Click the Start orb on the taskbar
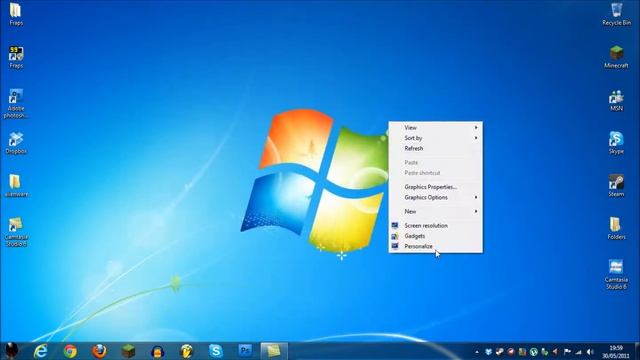Screen dimensions: 640x360 pyautogui.click(x=11, y=351)
